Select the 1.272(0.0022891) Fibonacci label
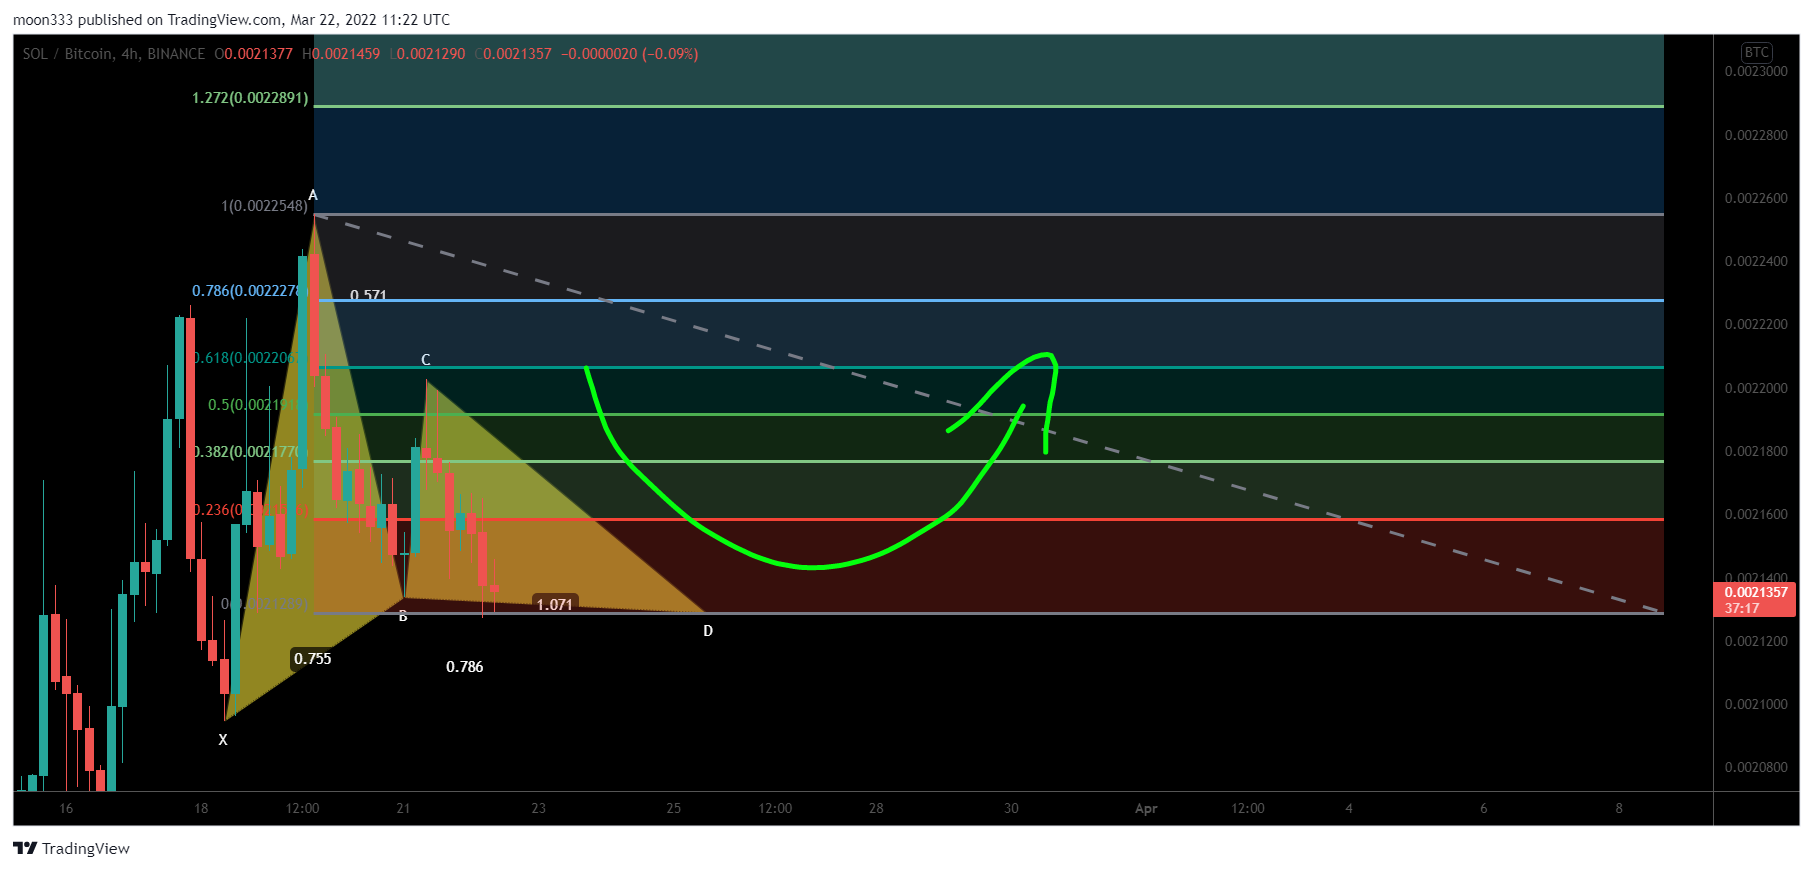 click(250, 98)
